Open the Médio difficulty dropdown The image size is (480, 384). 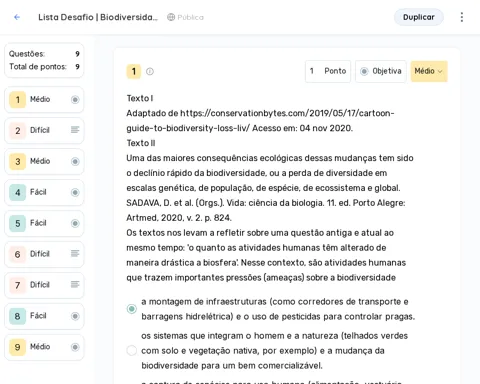[429, 71]
